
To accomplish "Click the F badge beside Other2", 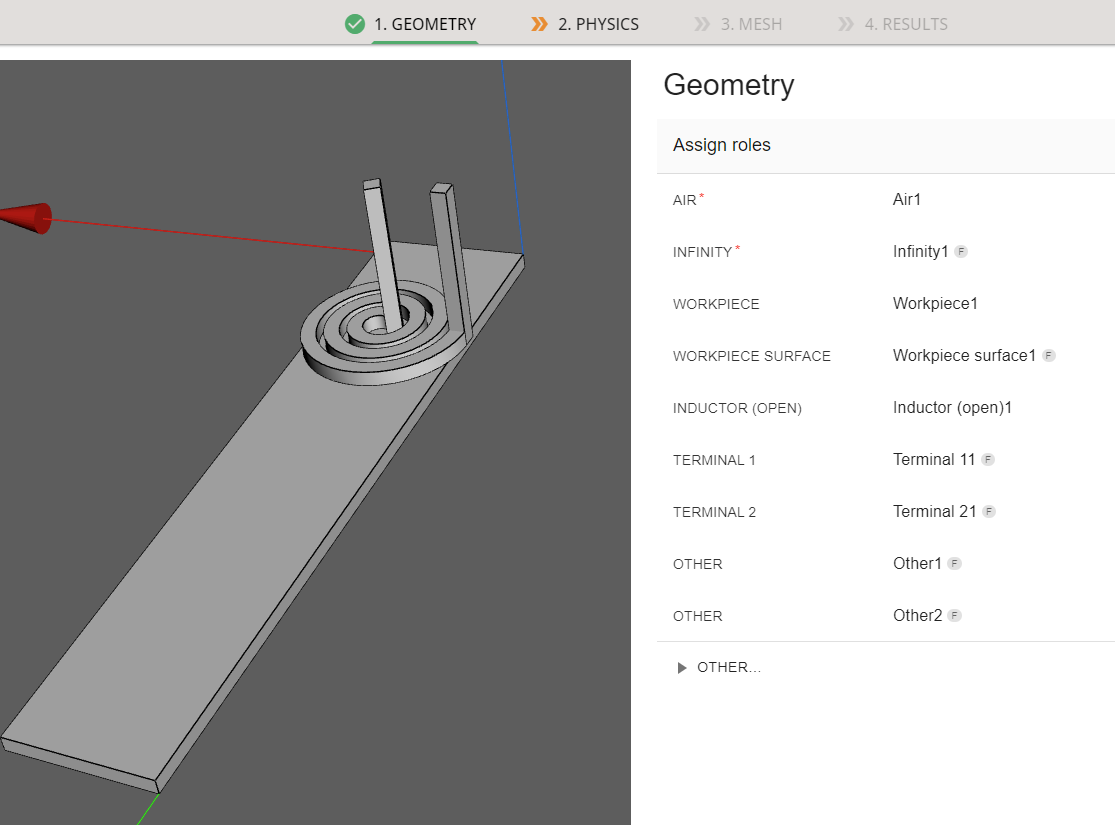I will point(955,616).
